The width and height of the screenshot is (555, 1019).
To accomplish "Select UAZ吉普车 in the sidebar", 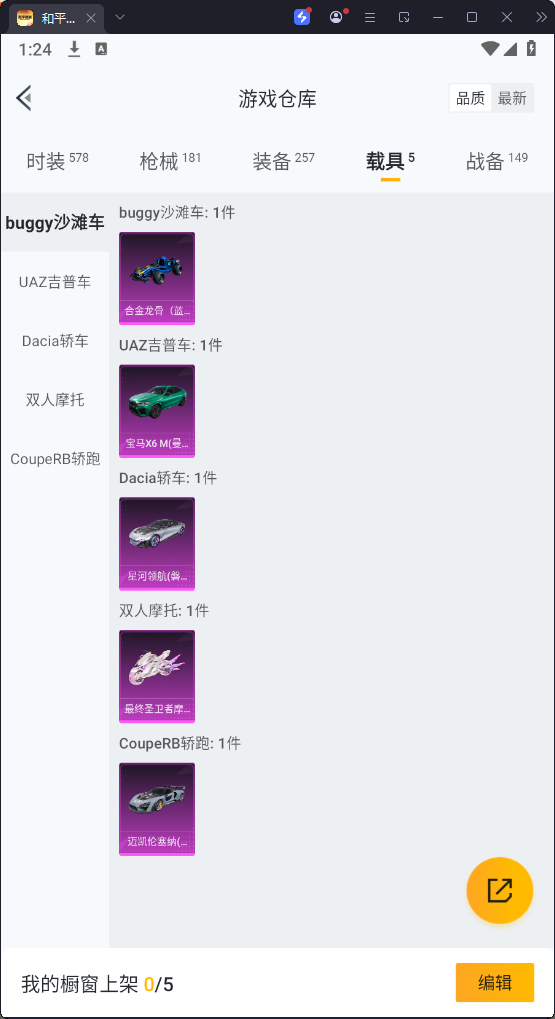I will (55, 282).
